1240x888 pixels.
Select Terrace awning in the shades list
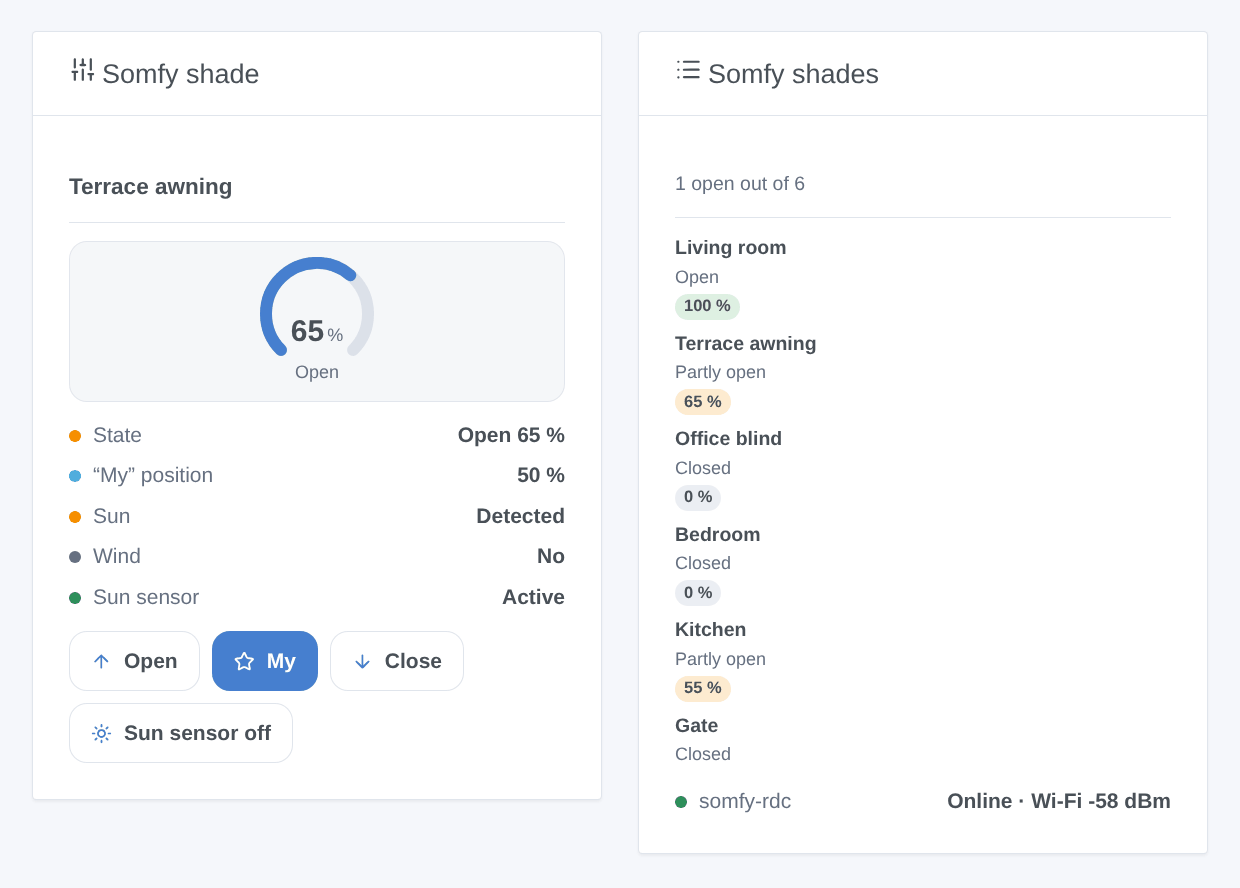click(923, 373)
